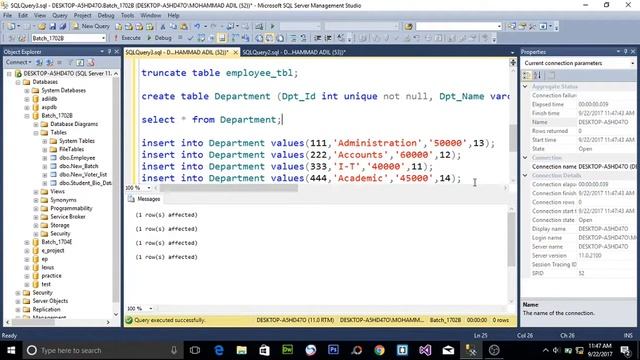The height and width of the screenshot is (360, 640).
Task: Click the Cut scissors icon in toolbar
Action: tap(162, 26)
